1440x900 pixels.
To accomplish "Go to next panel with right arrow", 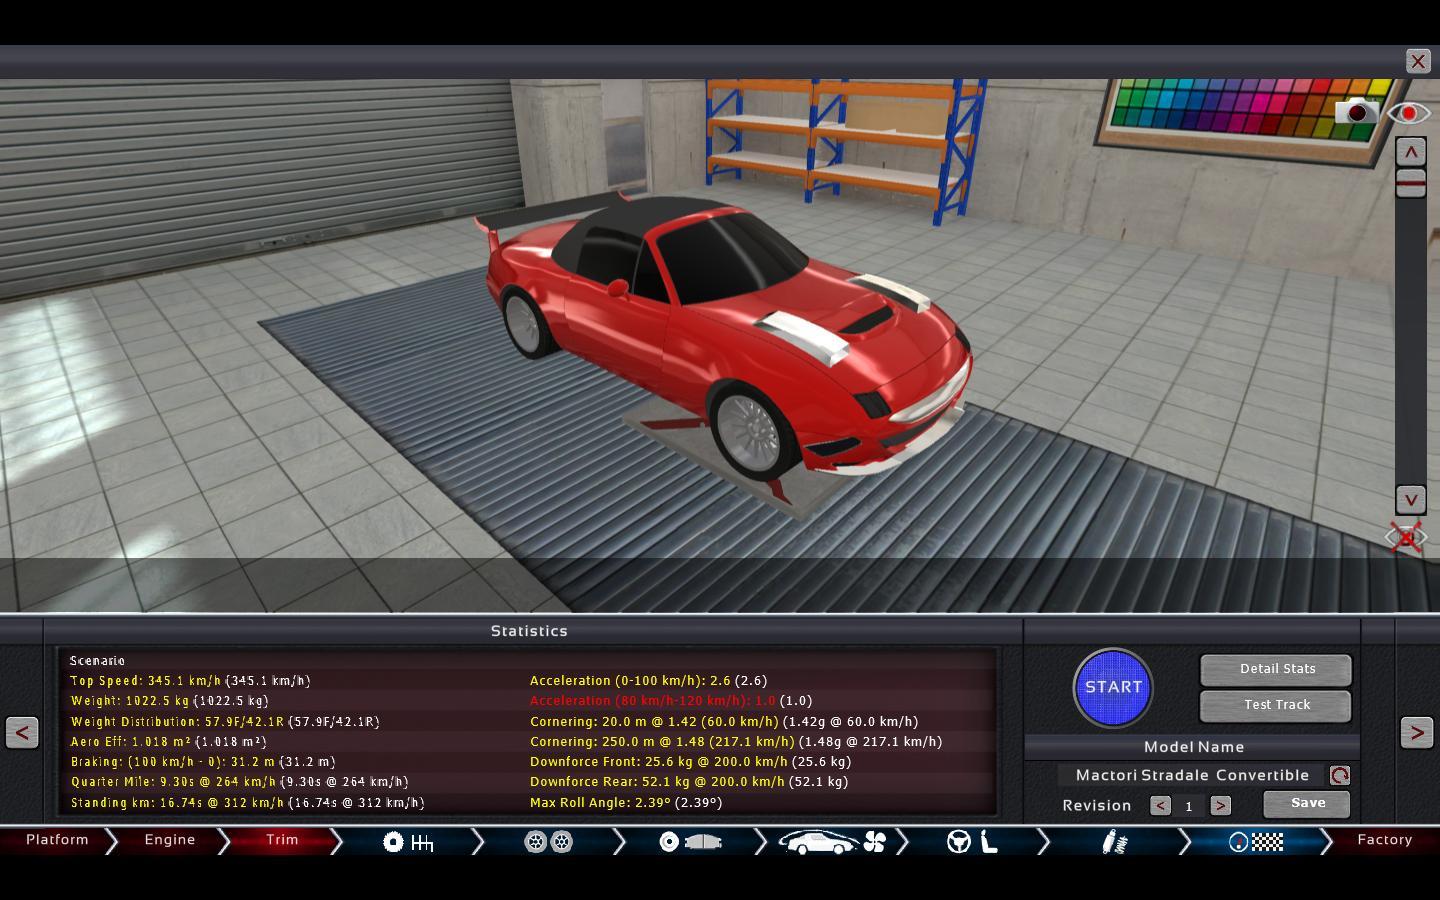I will (1416, 733).
